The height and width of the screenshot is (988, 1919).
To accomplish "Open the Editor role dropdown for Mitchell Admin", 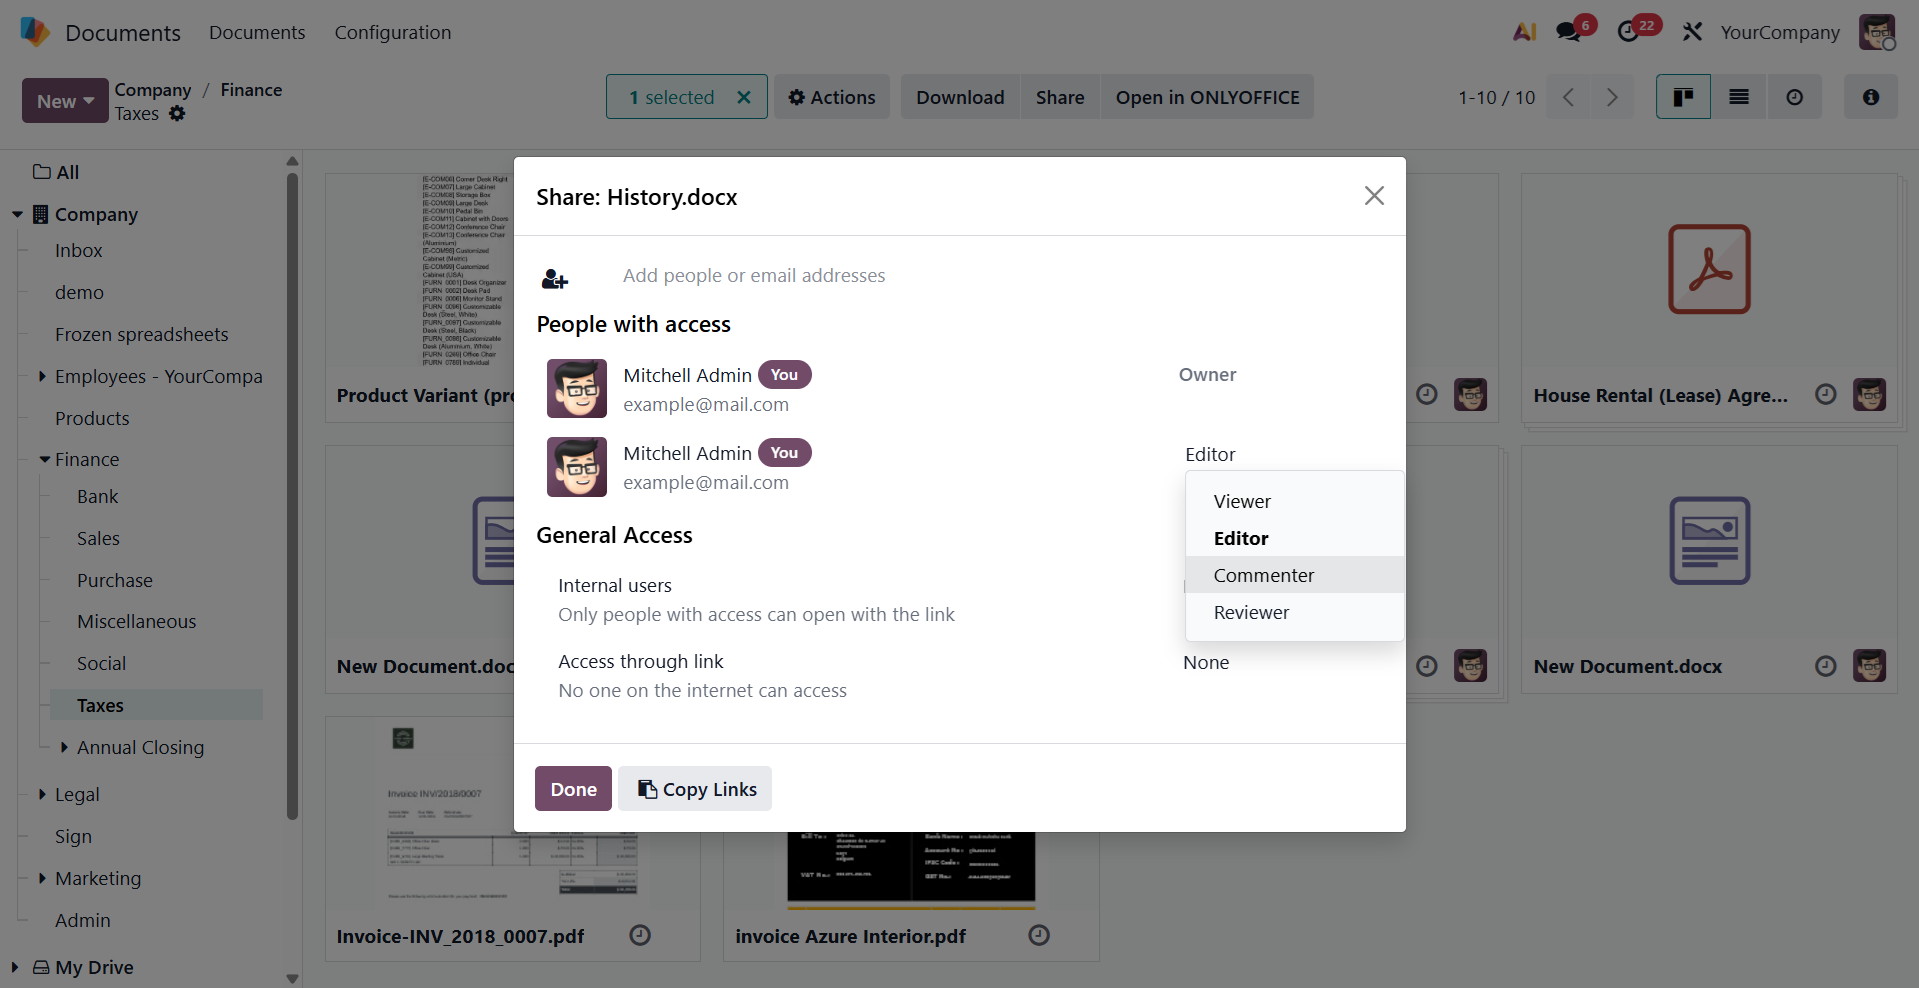I will pos(1210,455).
